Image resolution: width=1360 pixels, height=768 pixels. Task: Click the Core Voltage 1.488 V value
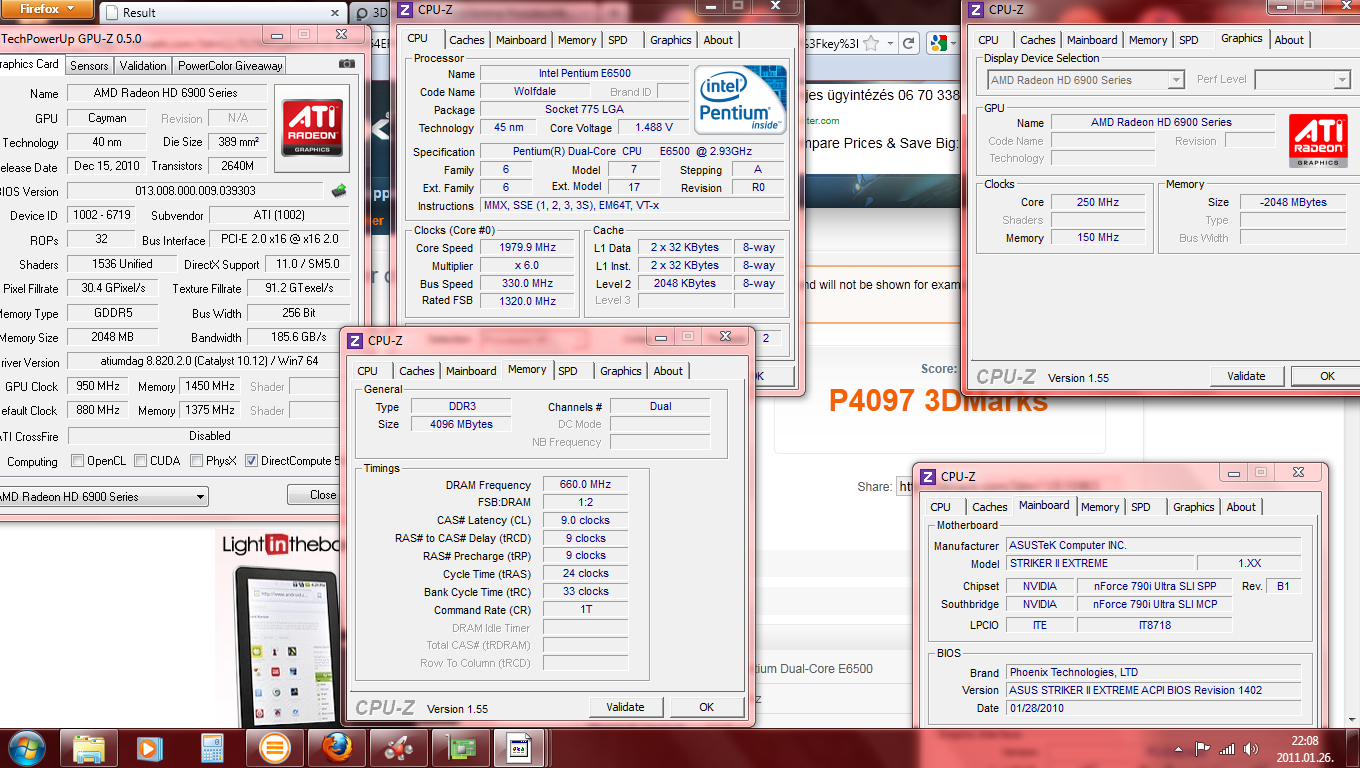(654, 128)
